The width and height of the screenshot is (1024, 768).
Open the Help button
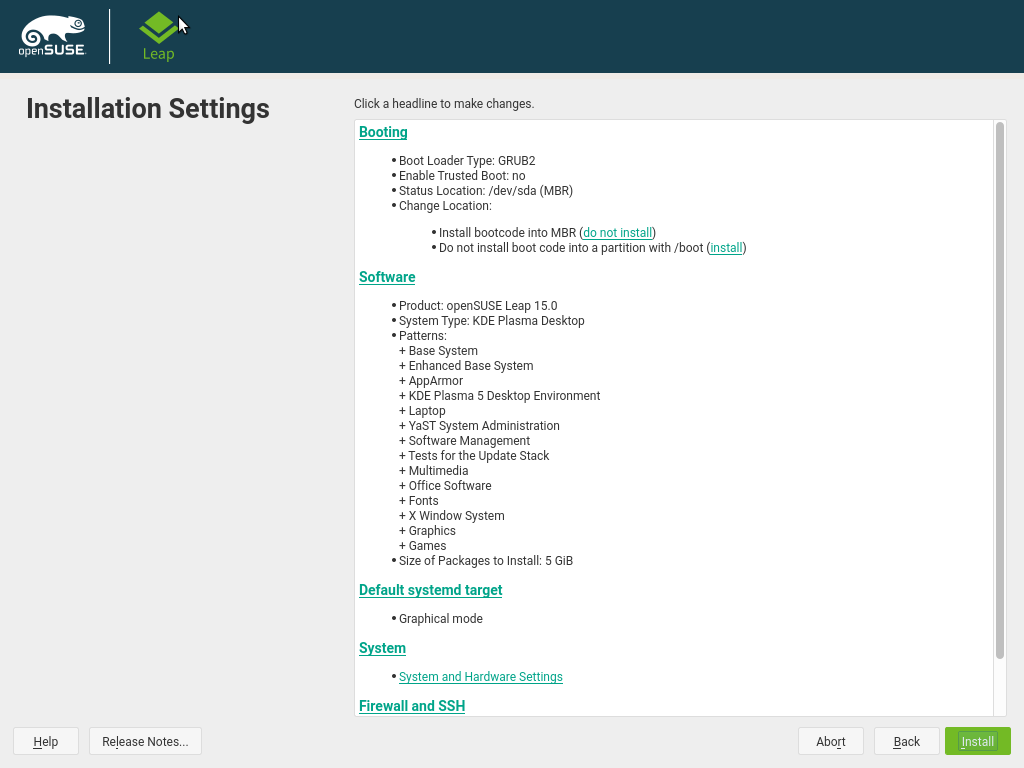tap(45, 741)
